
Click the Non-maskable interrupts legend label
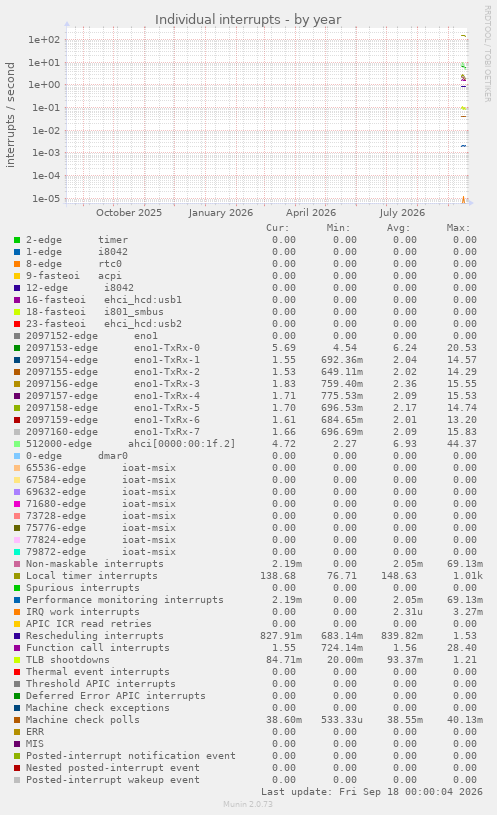[95, 564]
